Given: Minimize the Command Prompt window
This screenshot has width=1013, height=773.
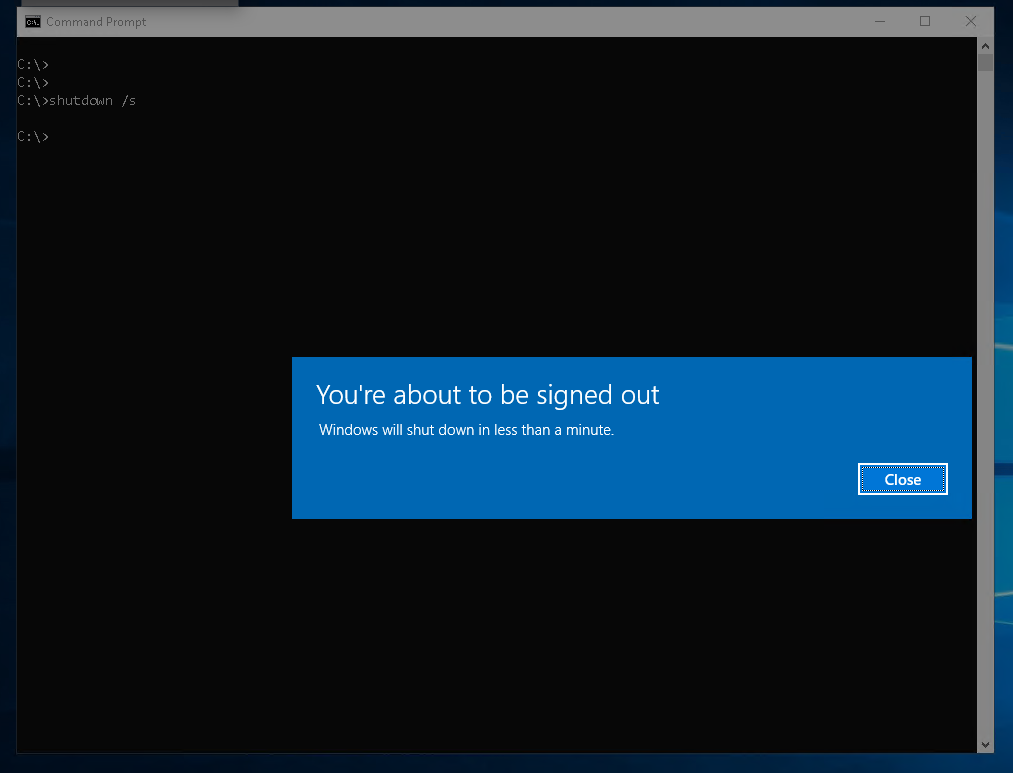Looking at the screenshot, I should pos(880,21).
